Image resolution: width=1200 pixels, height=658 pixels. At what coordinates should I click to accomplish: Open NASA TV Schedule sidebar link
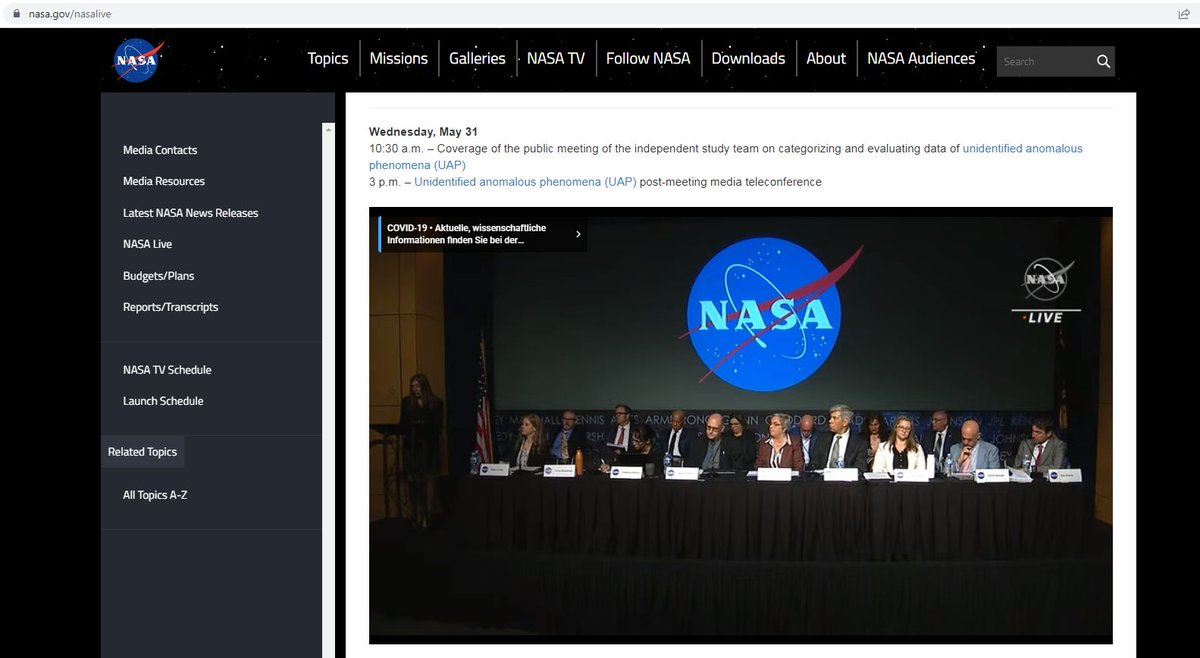pos(167,370)
